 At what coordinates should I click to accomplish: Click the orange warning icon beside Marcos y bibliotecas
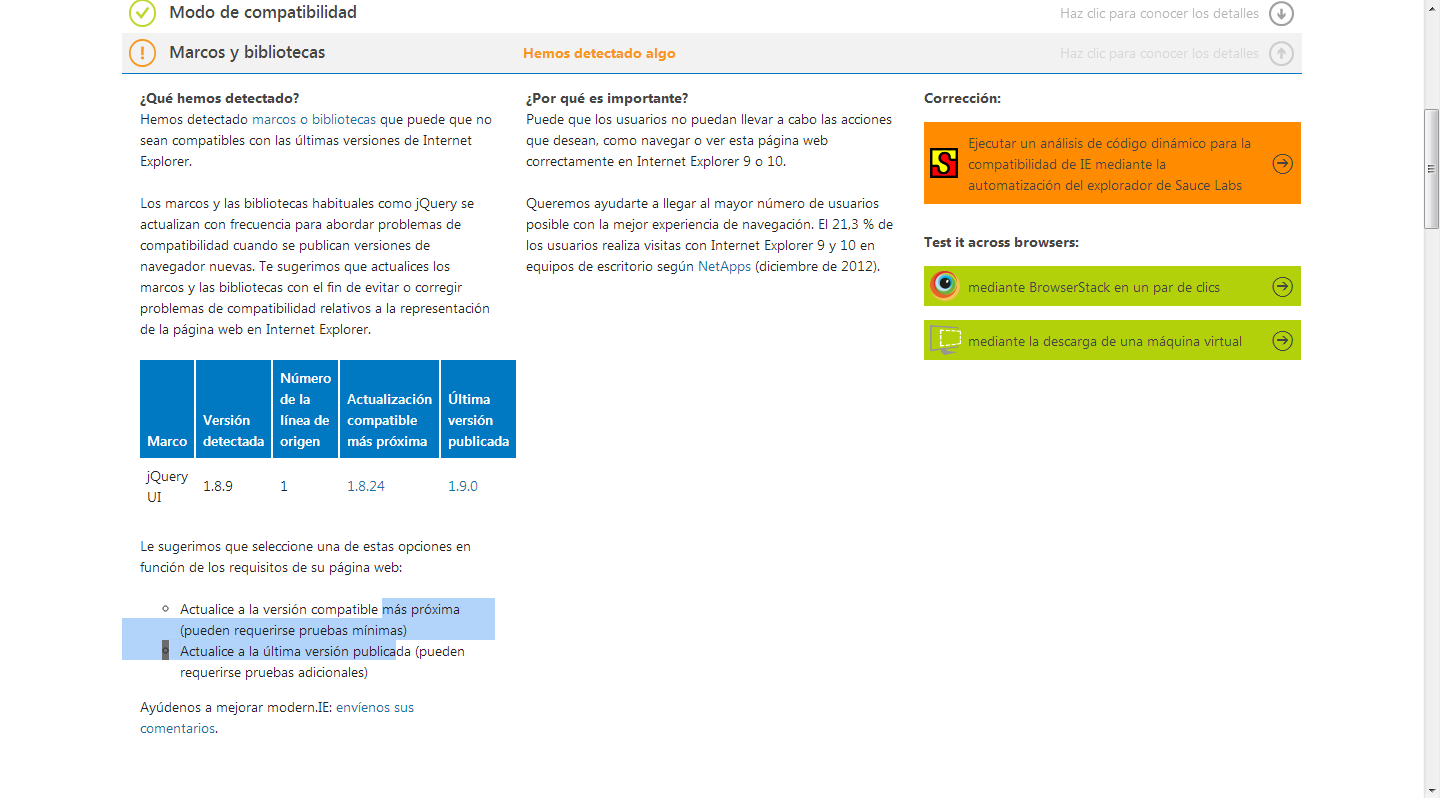point(143,53)
